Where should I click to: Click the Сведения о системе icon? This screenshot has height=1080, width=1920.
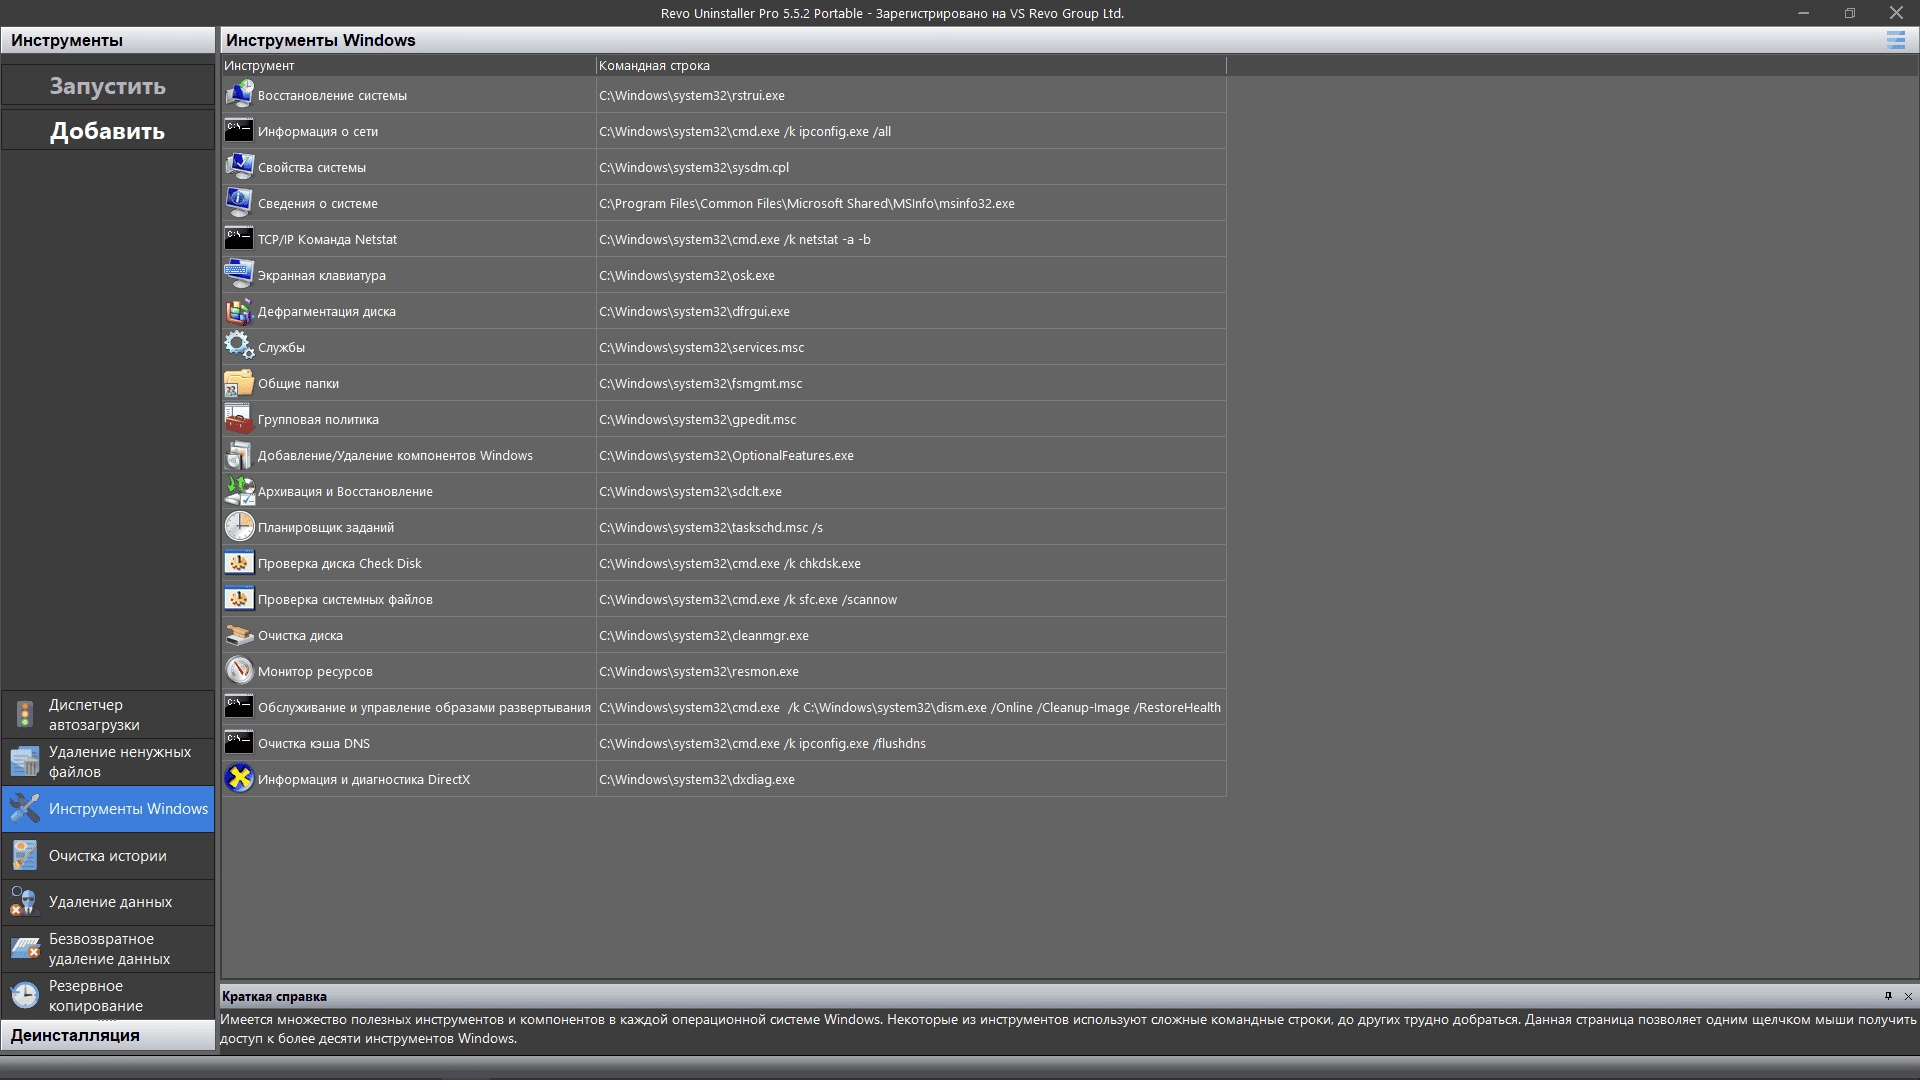tap(239, 203)
